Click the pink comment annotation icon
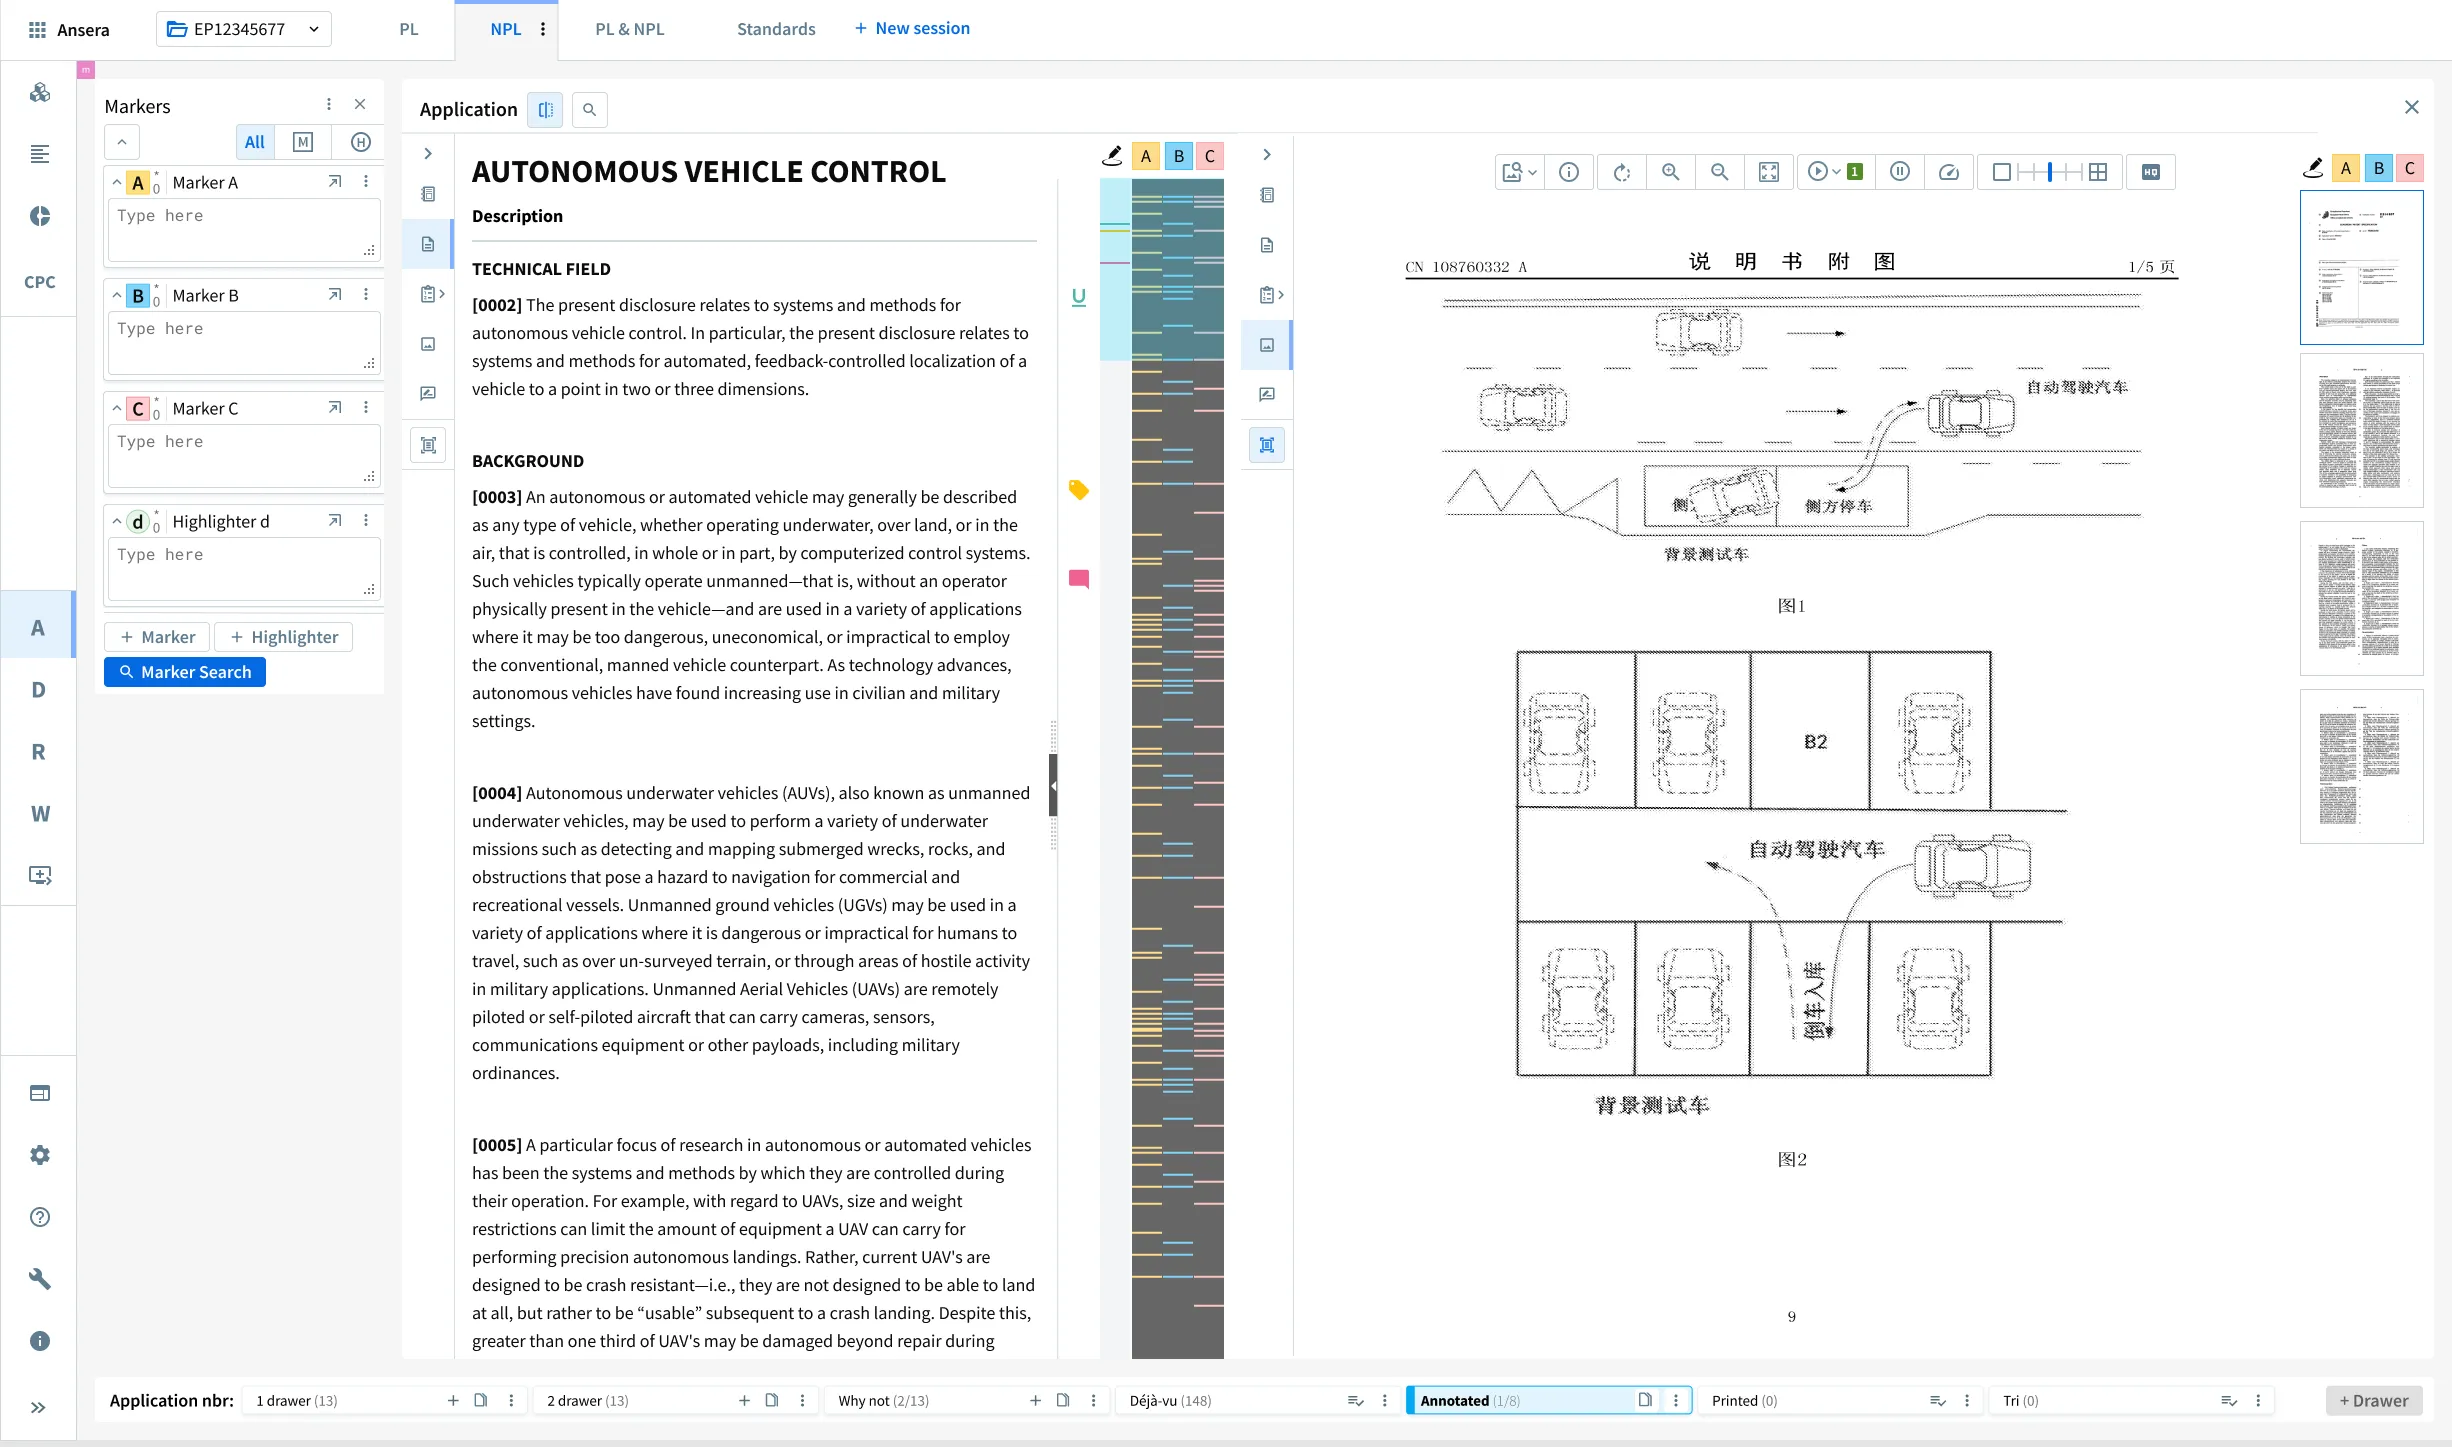Viewport: 2452px width, 1447px height. click(1078, 579)
